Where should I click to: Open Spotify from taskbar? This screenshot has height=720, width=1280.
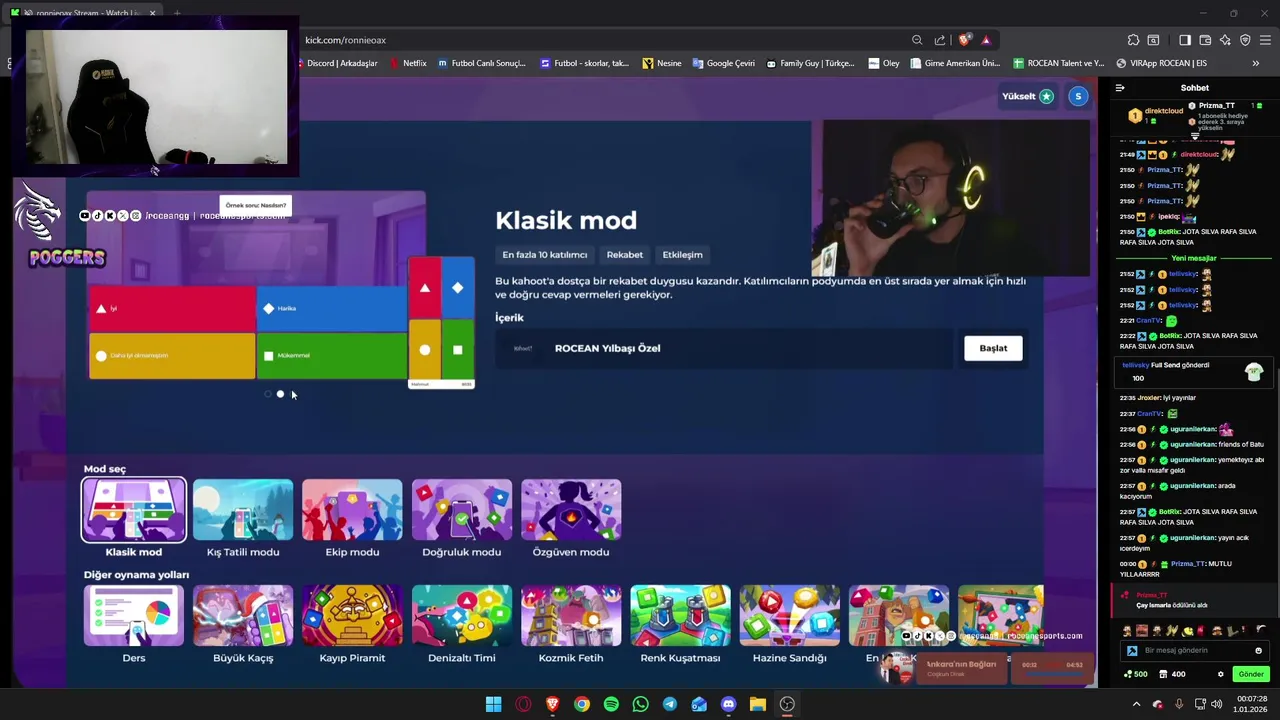click(611, 704)
